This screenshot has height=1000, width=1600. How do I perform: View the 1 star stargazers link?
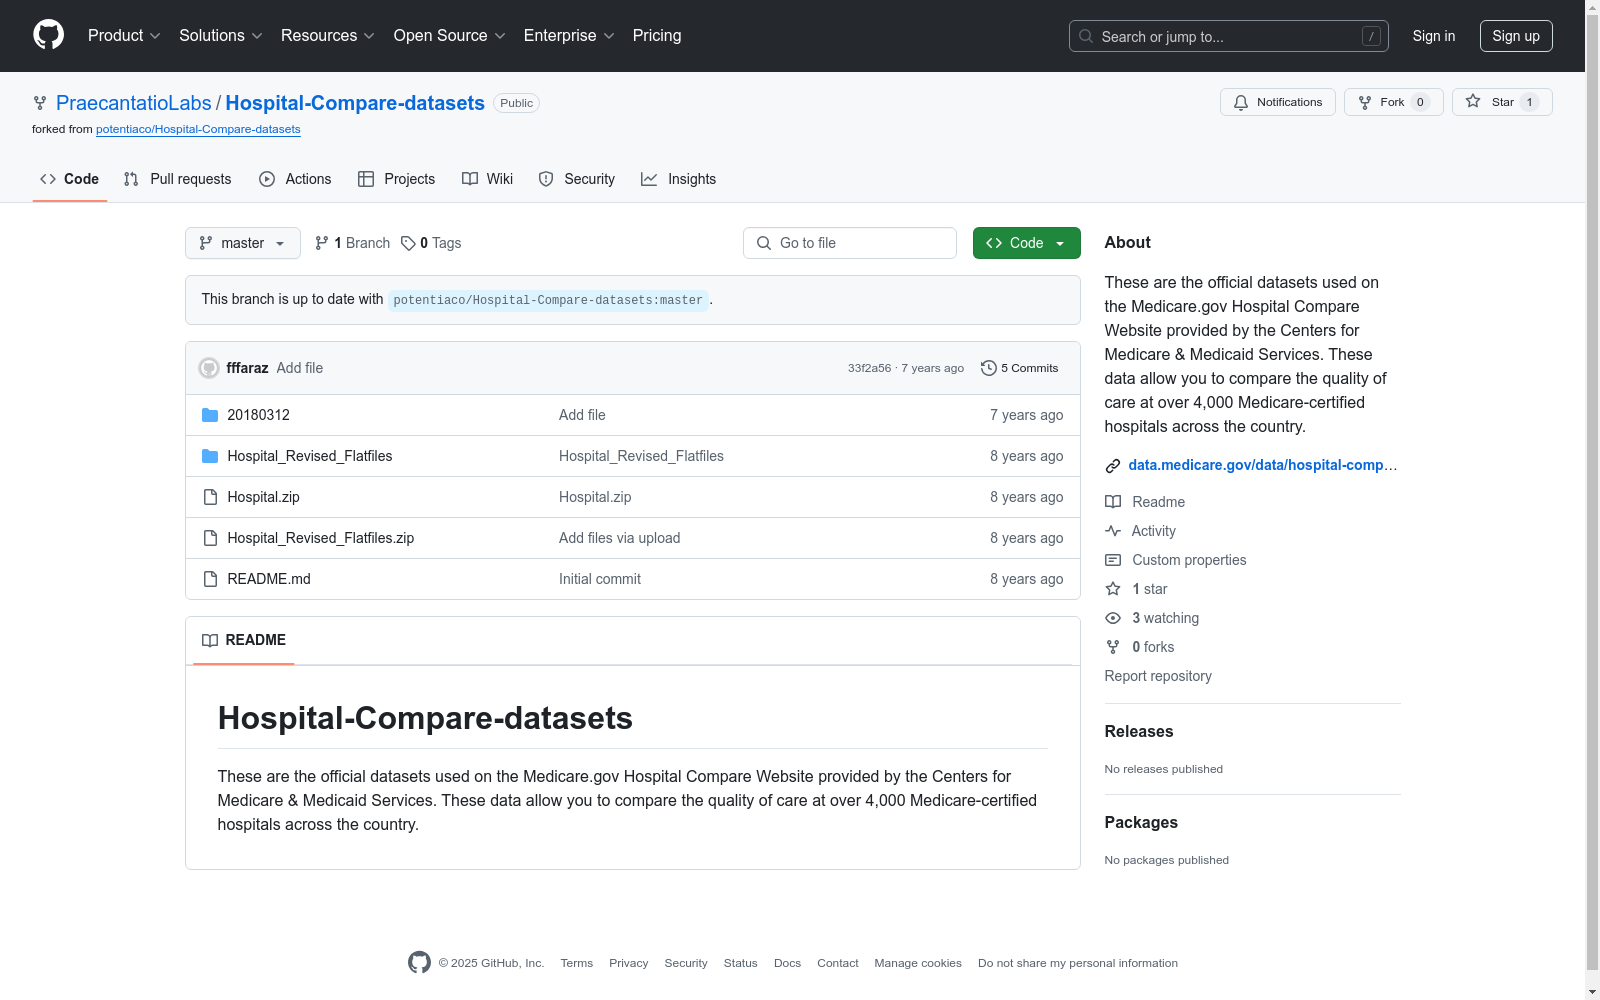tap(1136, 589)
